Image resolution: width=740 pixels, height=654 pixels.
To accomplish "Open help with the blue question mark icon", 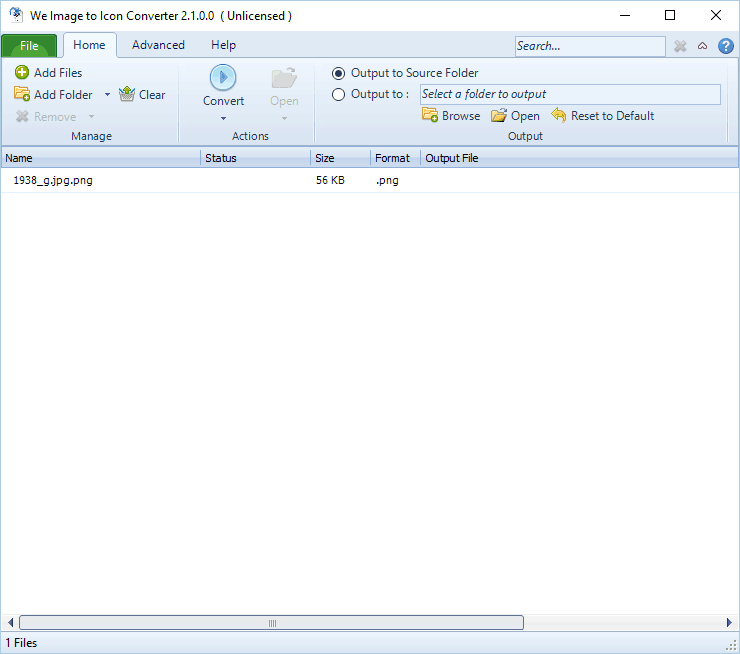I will coord(725,46).
